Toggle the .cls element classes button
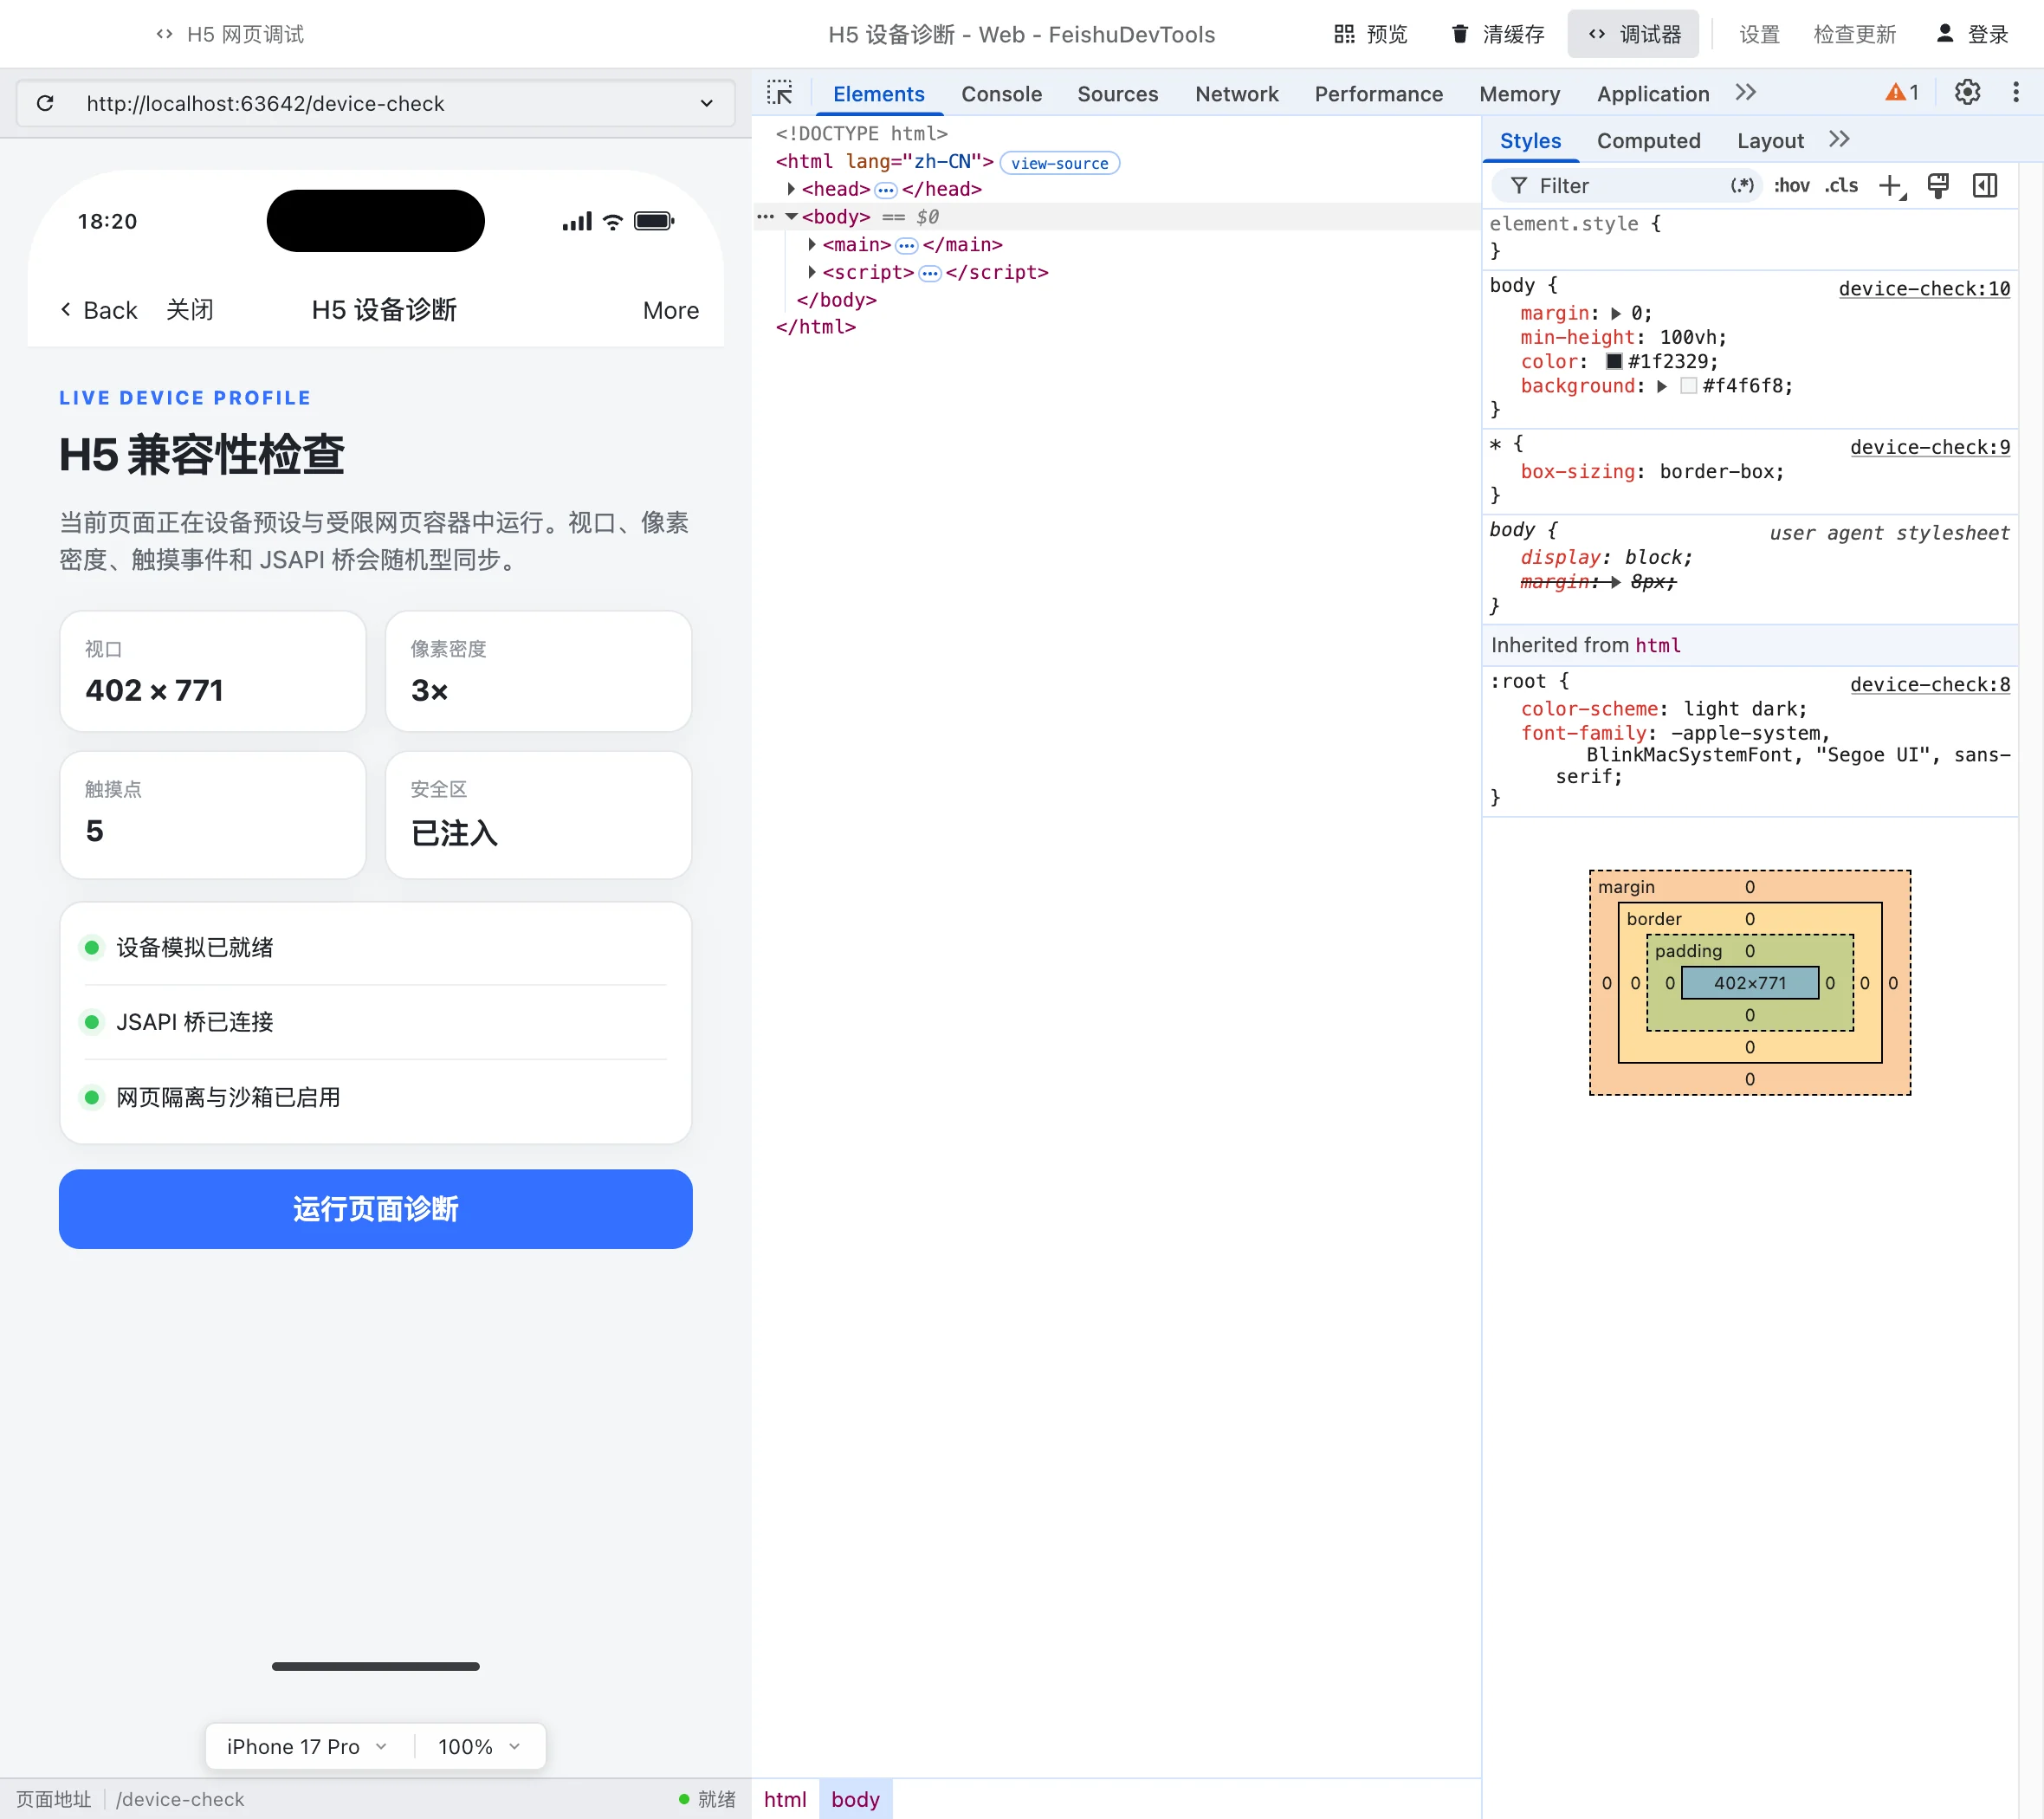The height and width of the screenshot is (1819, 2044). click(x=1841, y=186)
